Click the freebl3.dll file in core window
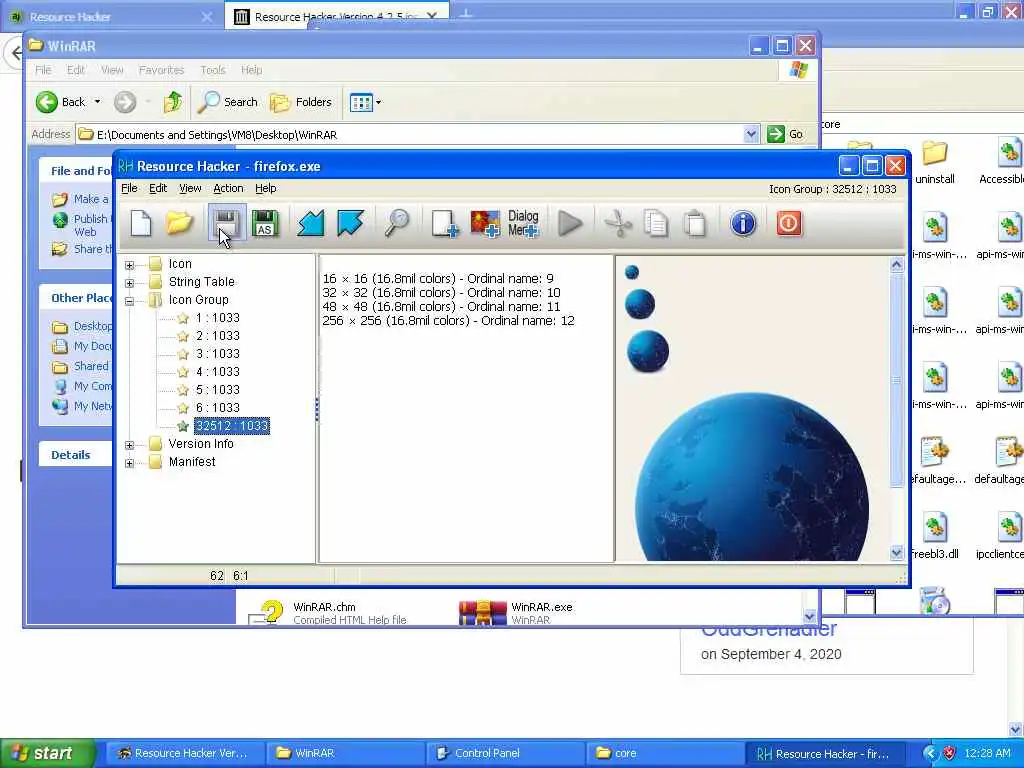The height and width of the screenshot is (768, 1024). point(935,537)
